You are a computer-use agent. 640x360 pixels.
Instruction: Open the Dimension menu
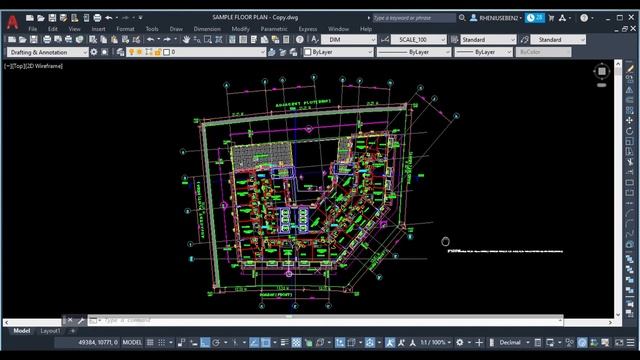click(x=207, y=29)
